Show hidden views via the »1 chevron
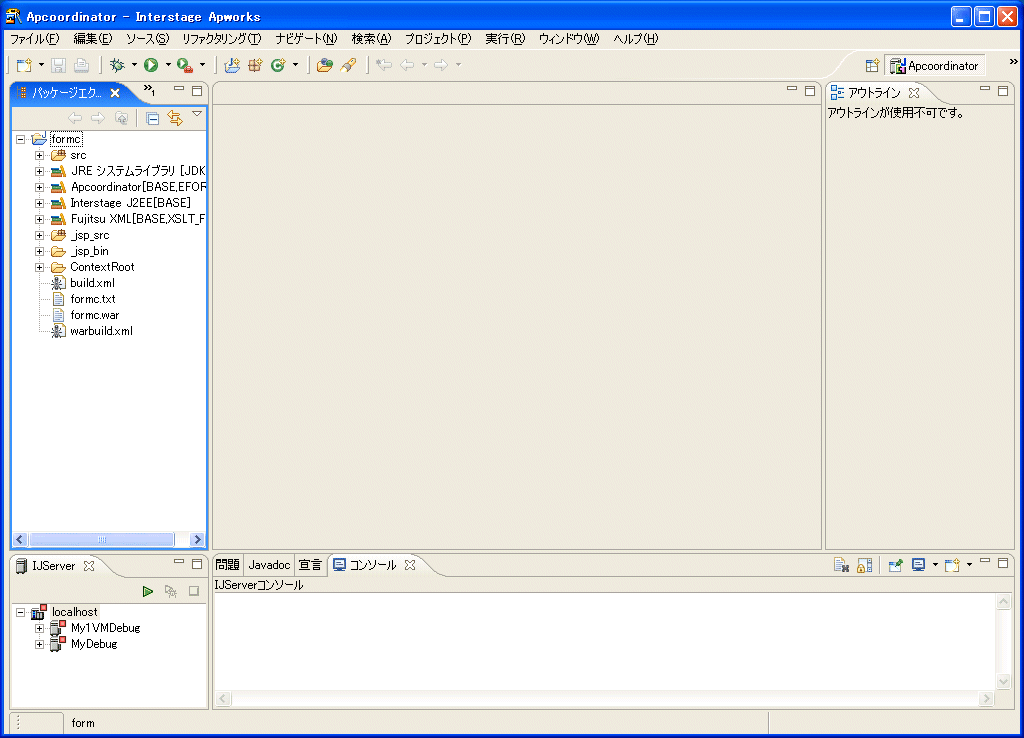This screenshot has height=738, width=1024. [x=150, y=90]
